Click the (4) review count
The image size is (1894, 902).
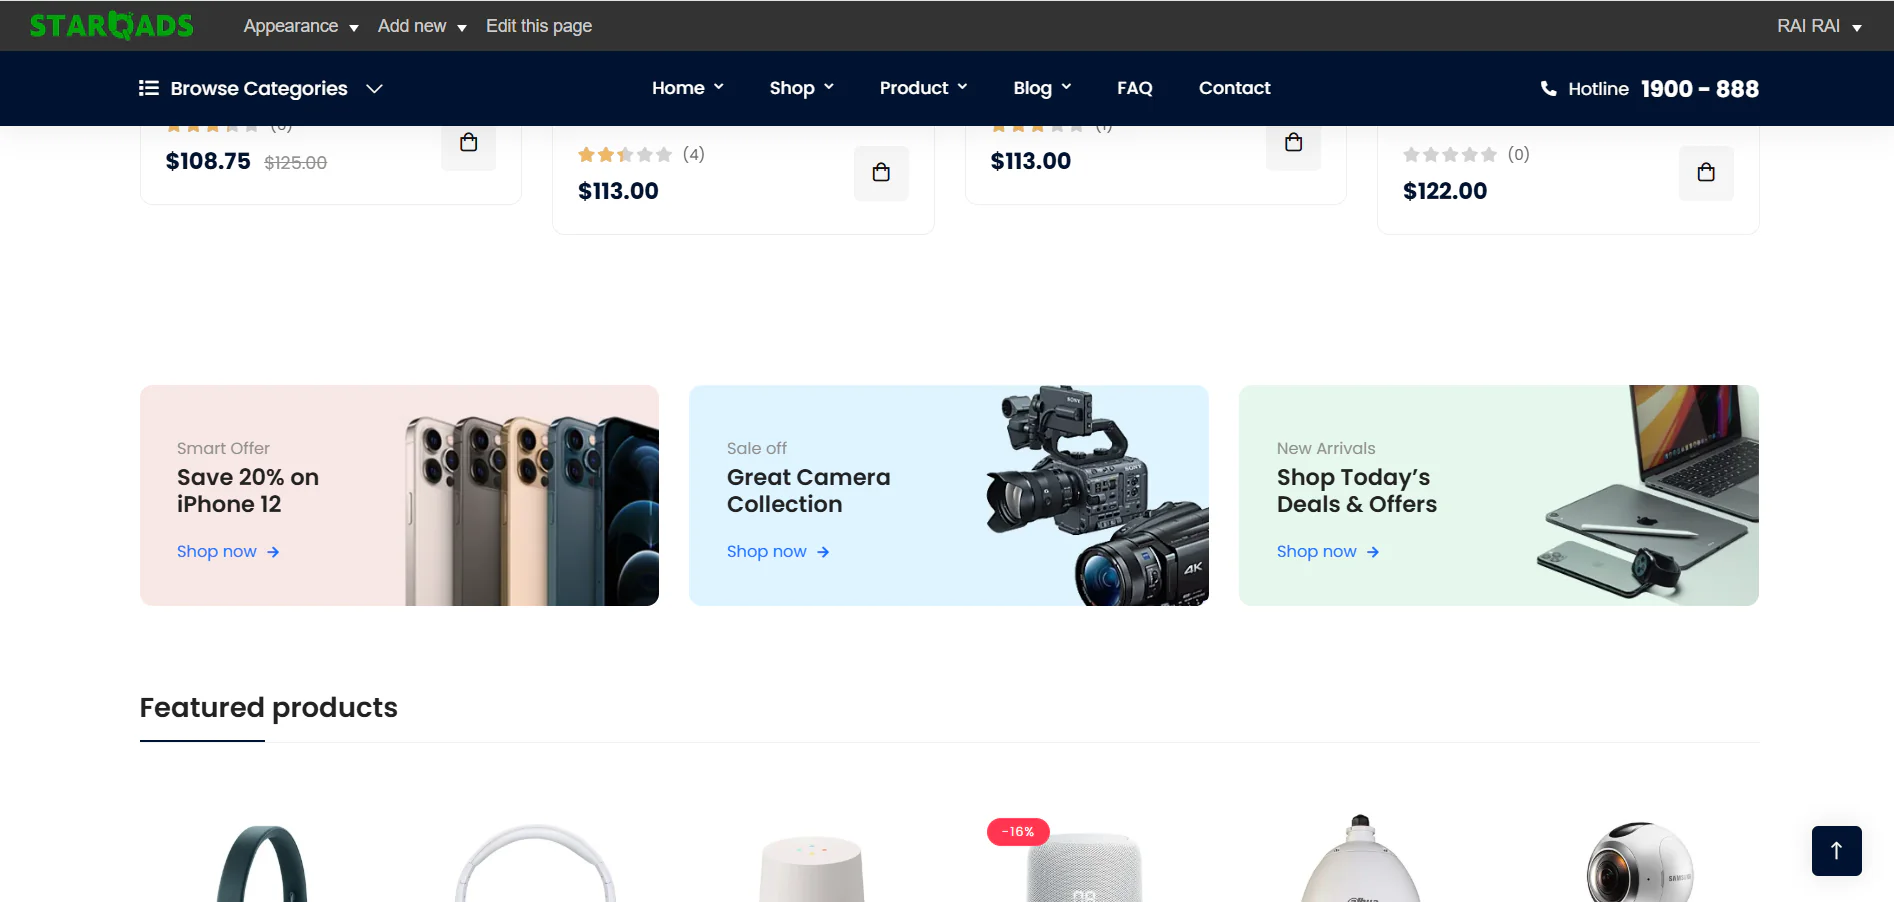click(x=694, y=154)
